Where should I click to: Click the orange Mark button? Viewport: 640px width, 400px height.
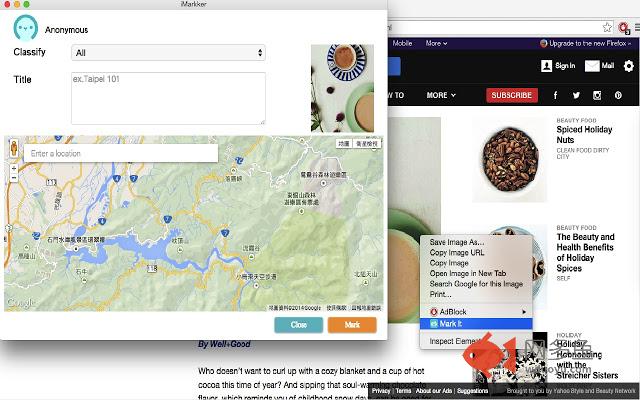[352, 325]
